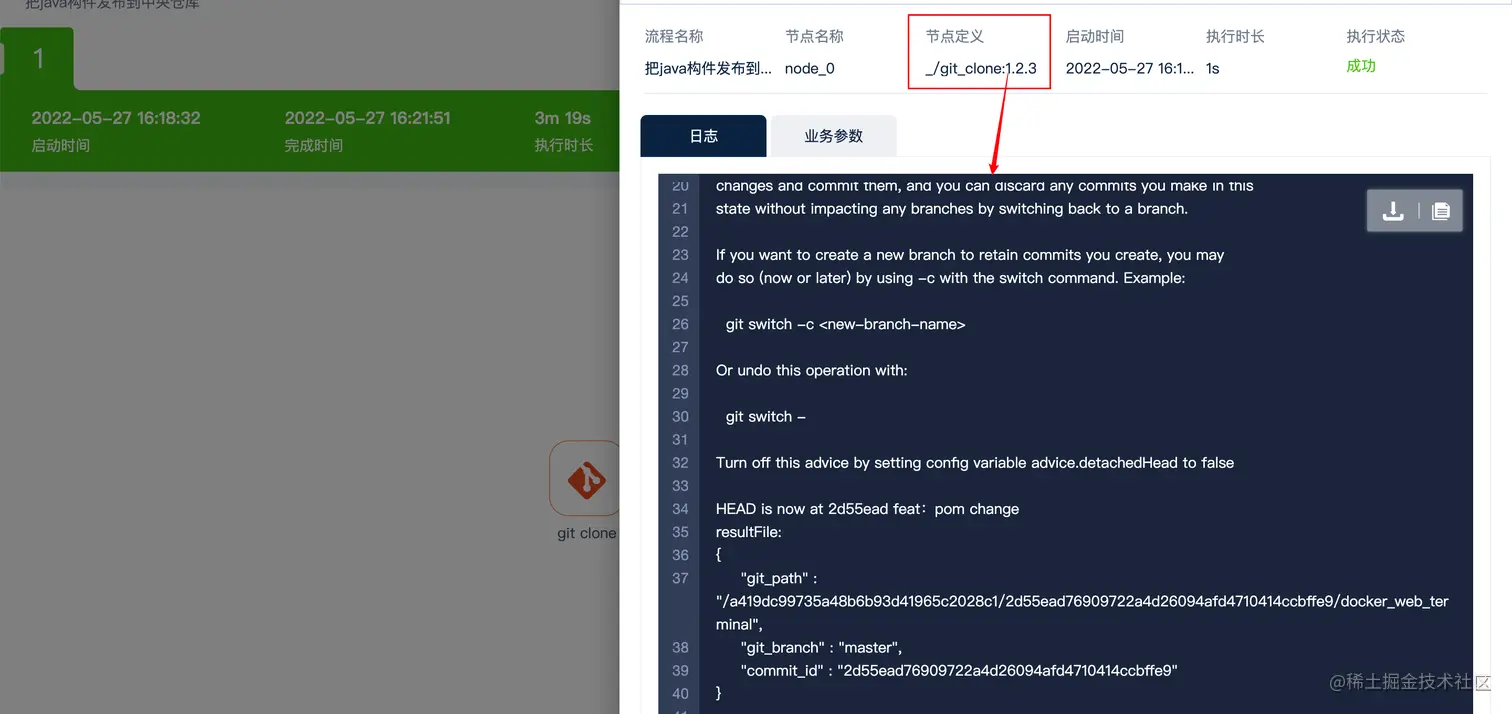This screenshot has height=714, width=1512.
Task: Click the 3m 19s duration value
Action: click(x=562, y=118)
